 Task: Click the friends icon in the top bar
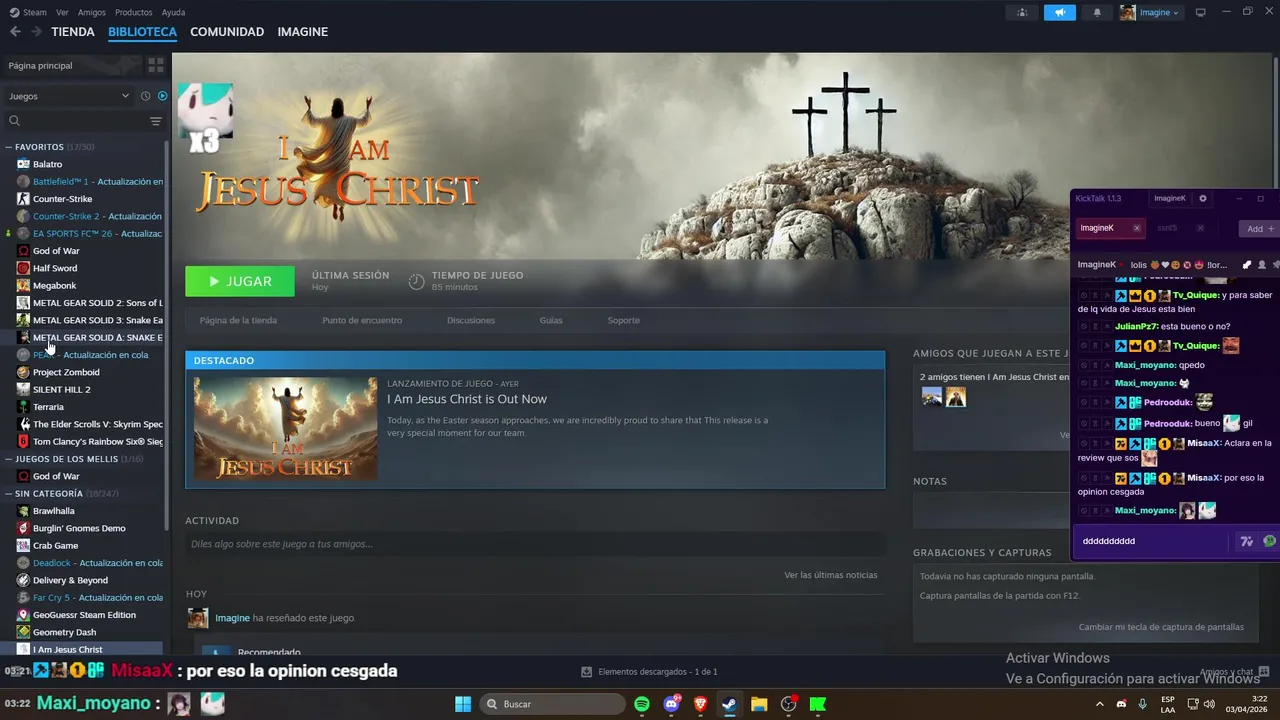pos(1021,12)
